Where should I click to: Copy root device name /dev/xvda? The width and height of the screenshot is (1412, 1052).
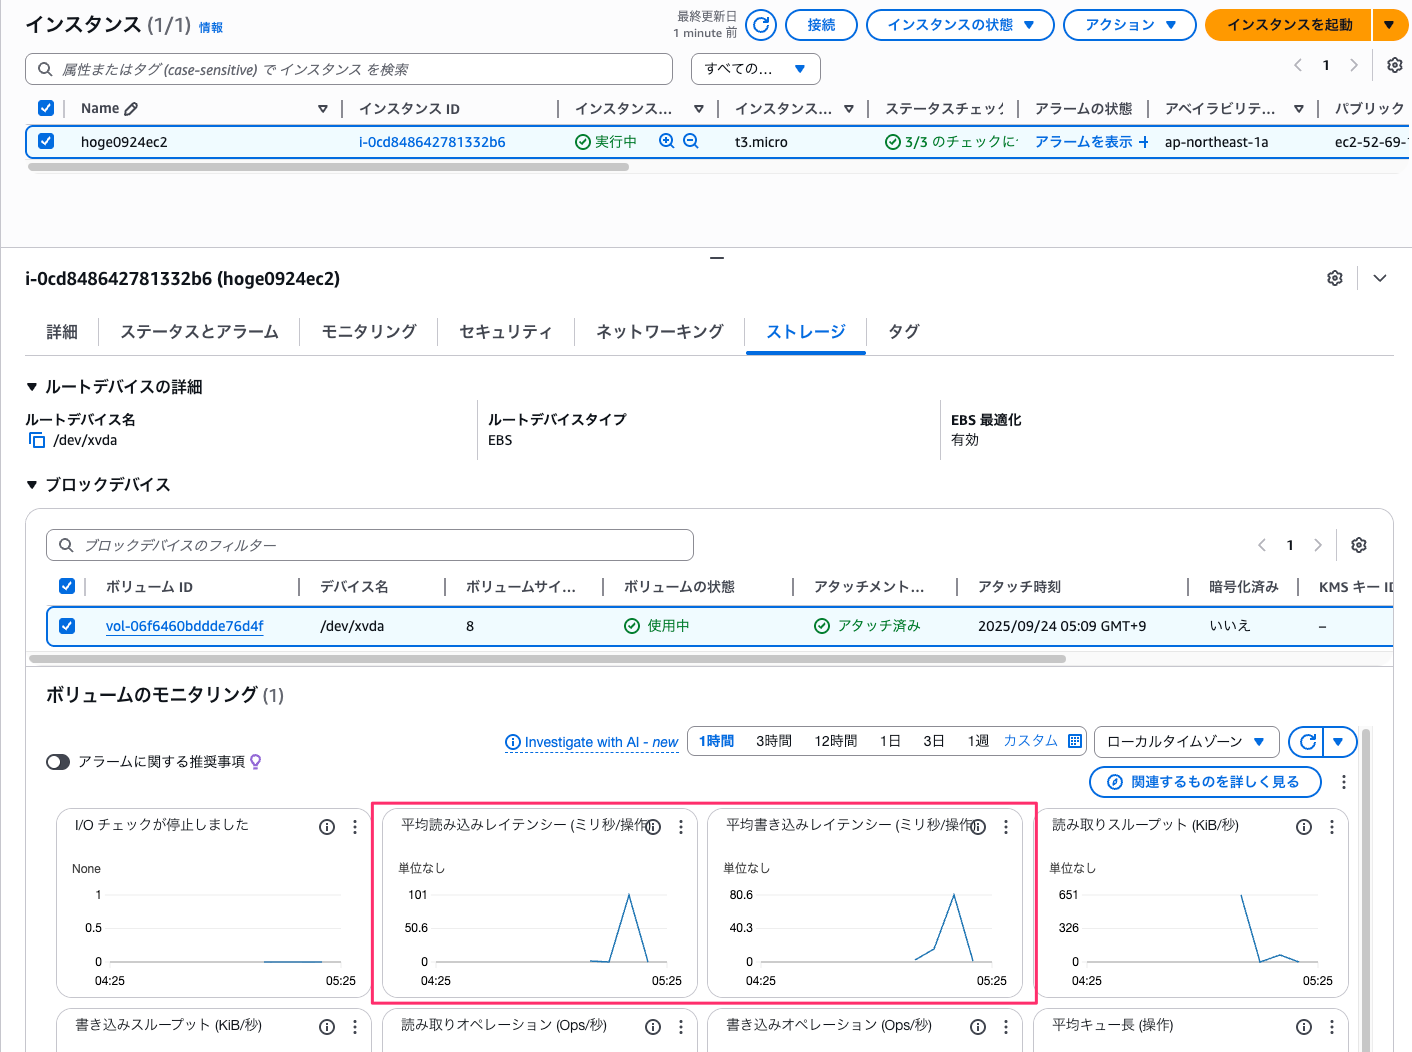(37, 440)
